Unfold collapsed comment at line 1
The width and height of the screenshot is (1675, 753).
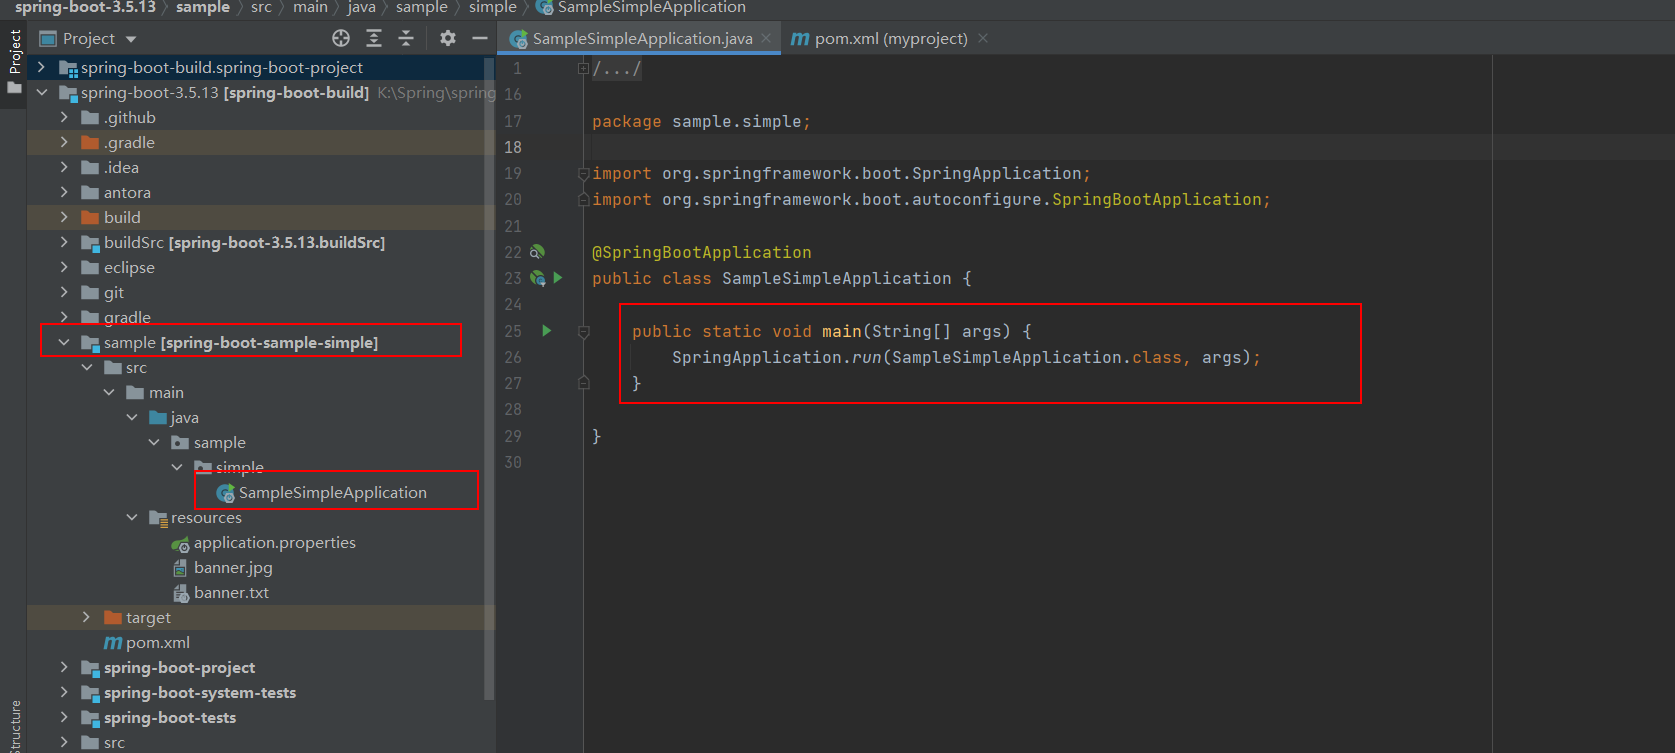[x=583, y=68]
